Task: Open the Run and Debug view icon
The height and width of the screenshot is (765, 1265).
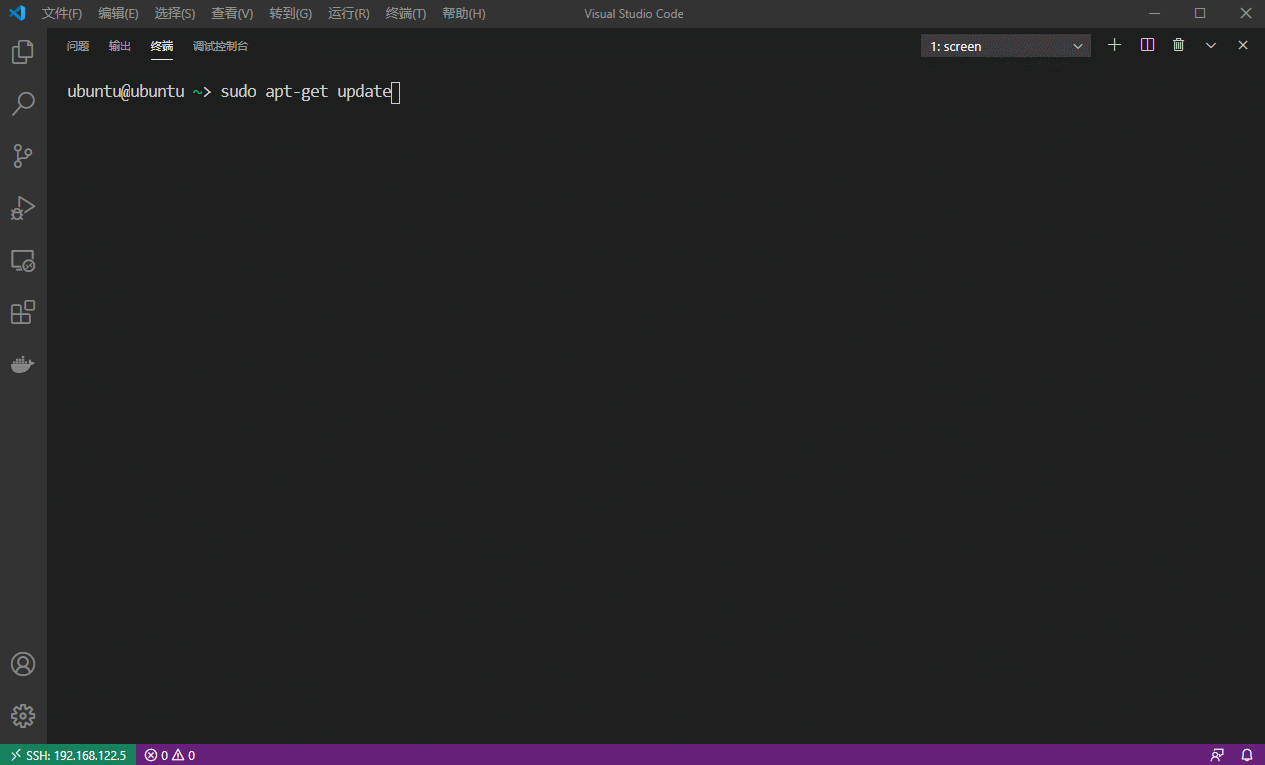Action: click(x=23, y=208)
